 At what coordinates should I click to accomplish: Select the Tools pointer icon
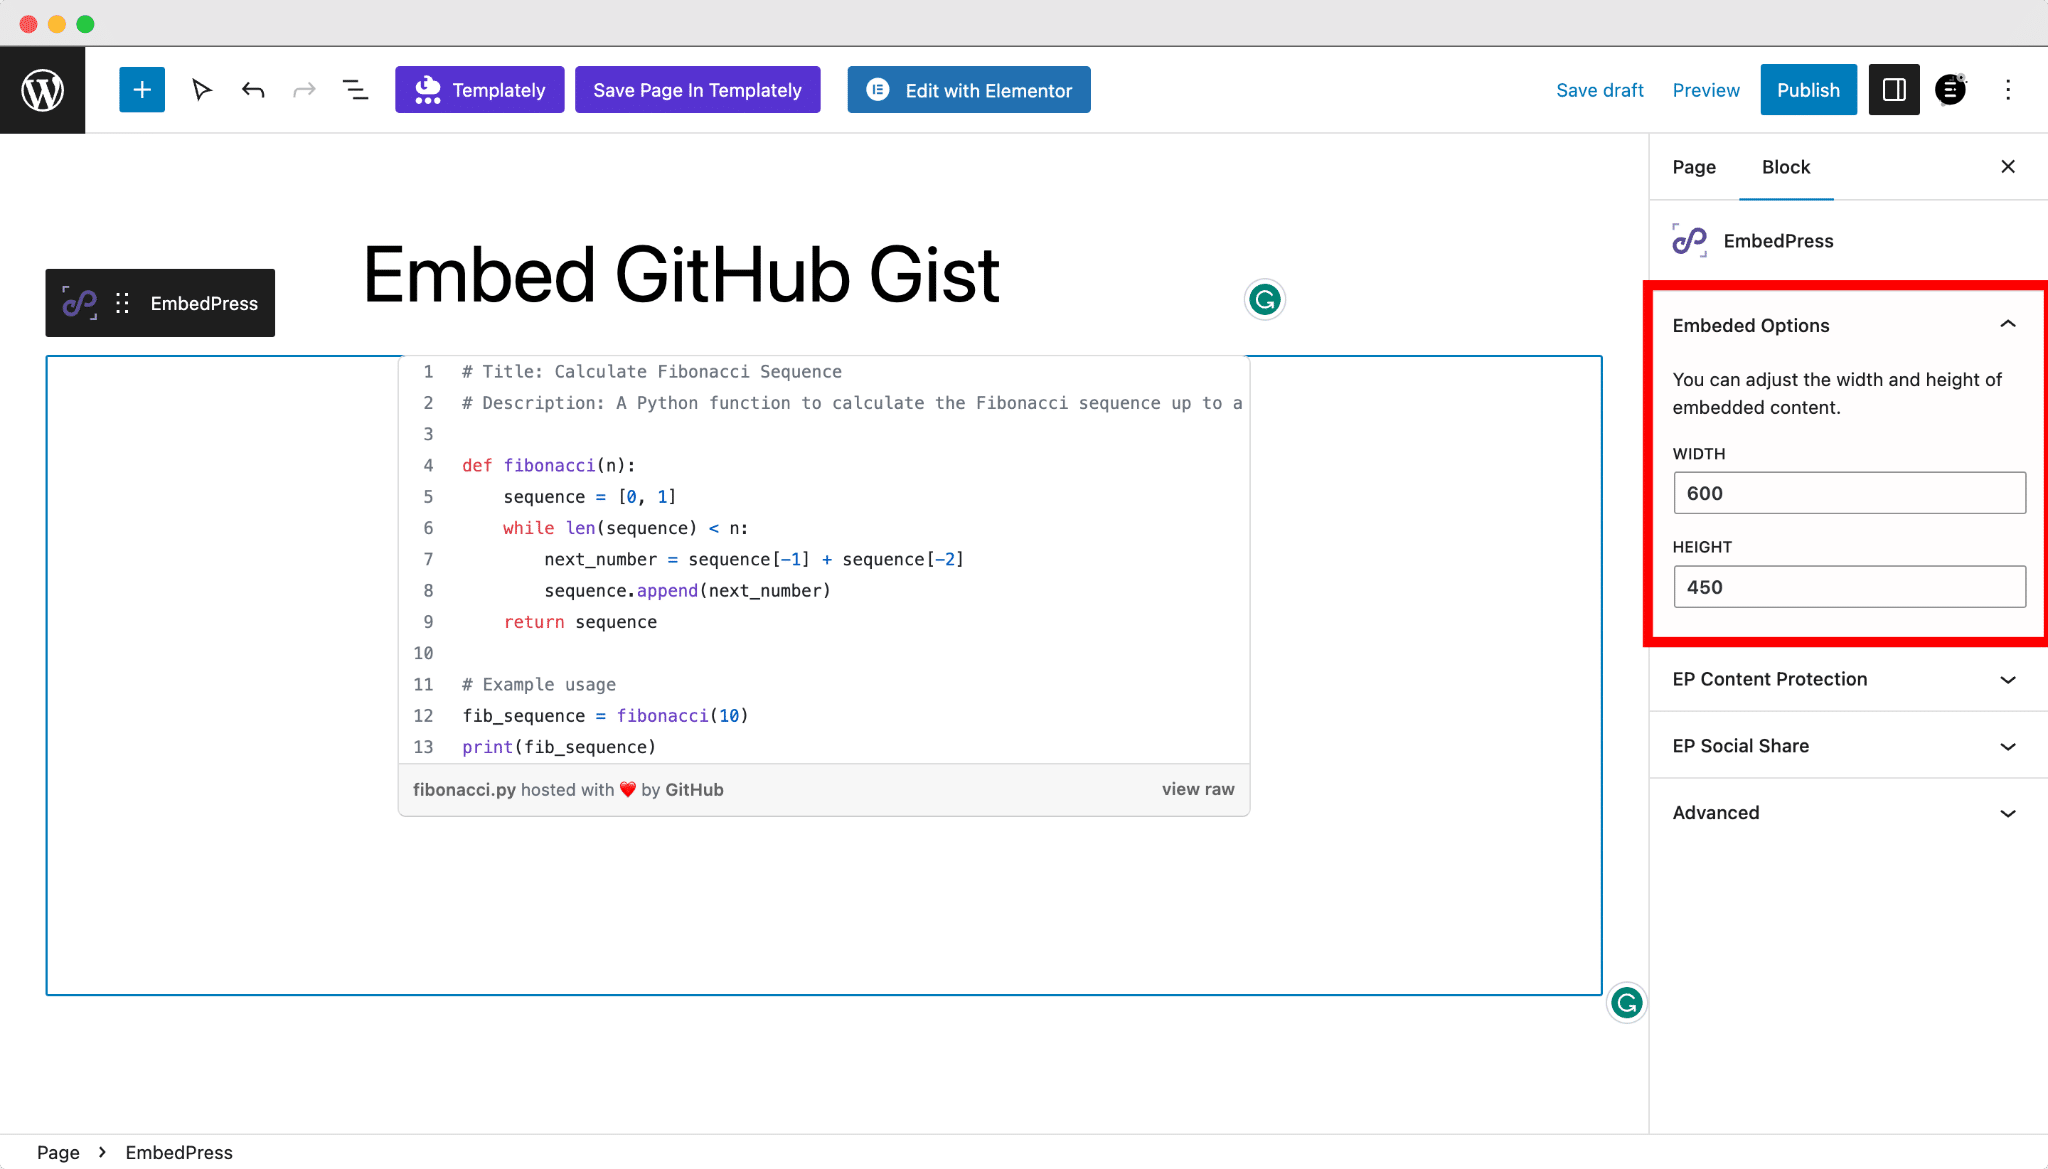(201, 90)
